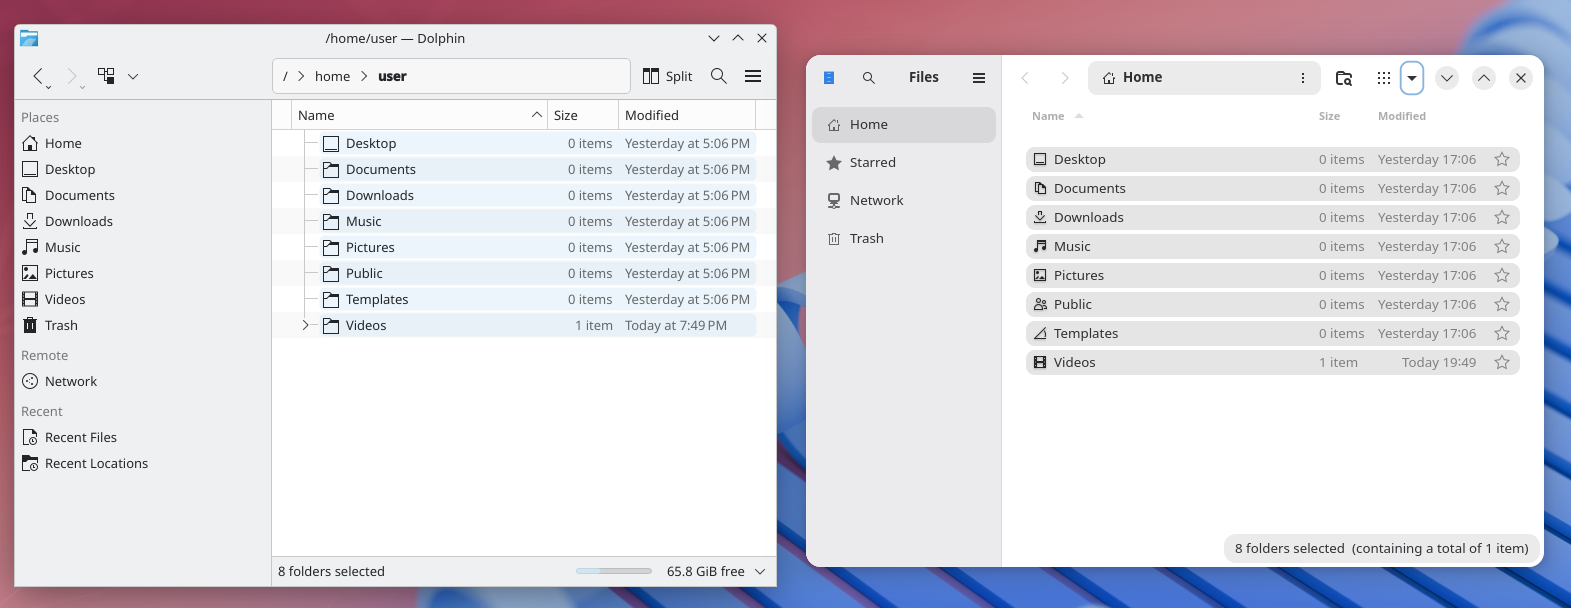
Task: Open path bar three-dot menu in Files
Action: 1303,77
